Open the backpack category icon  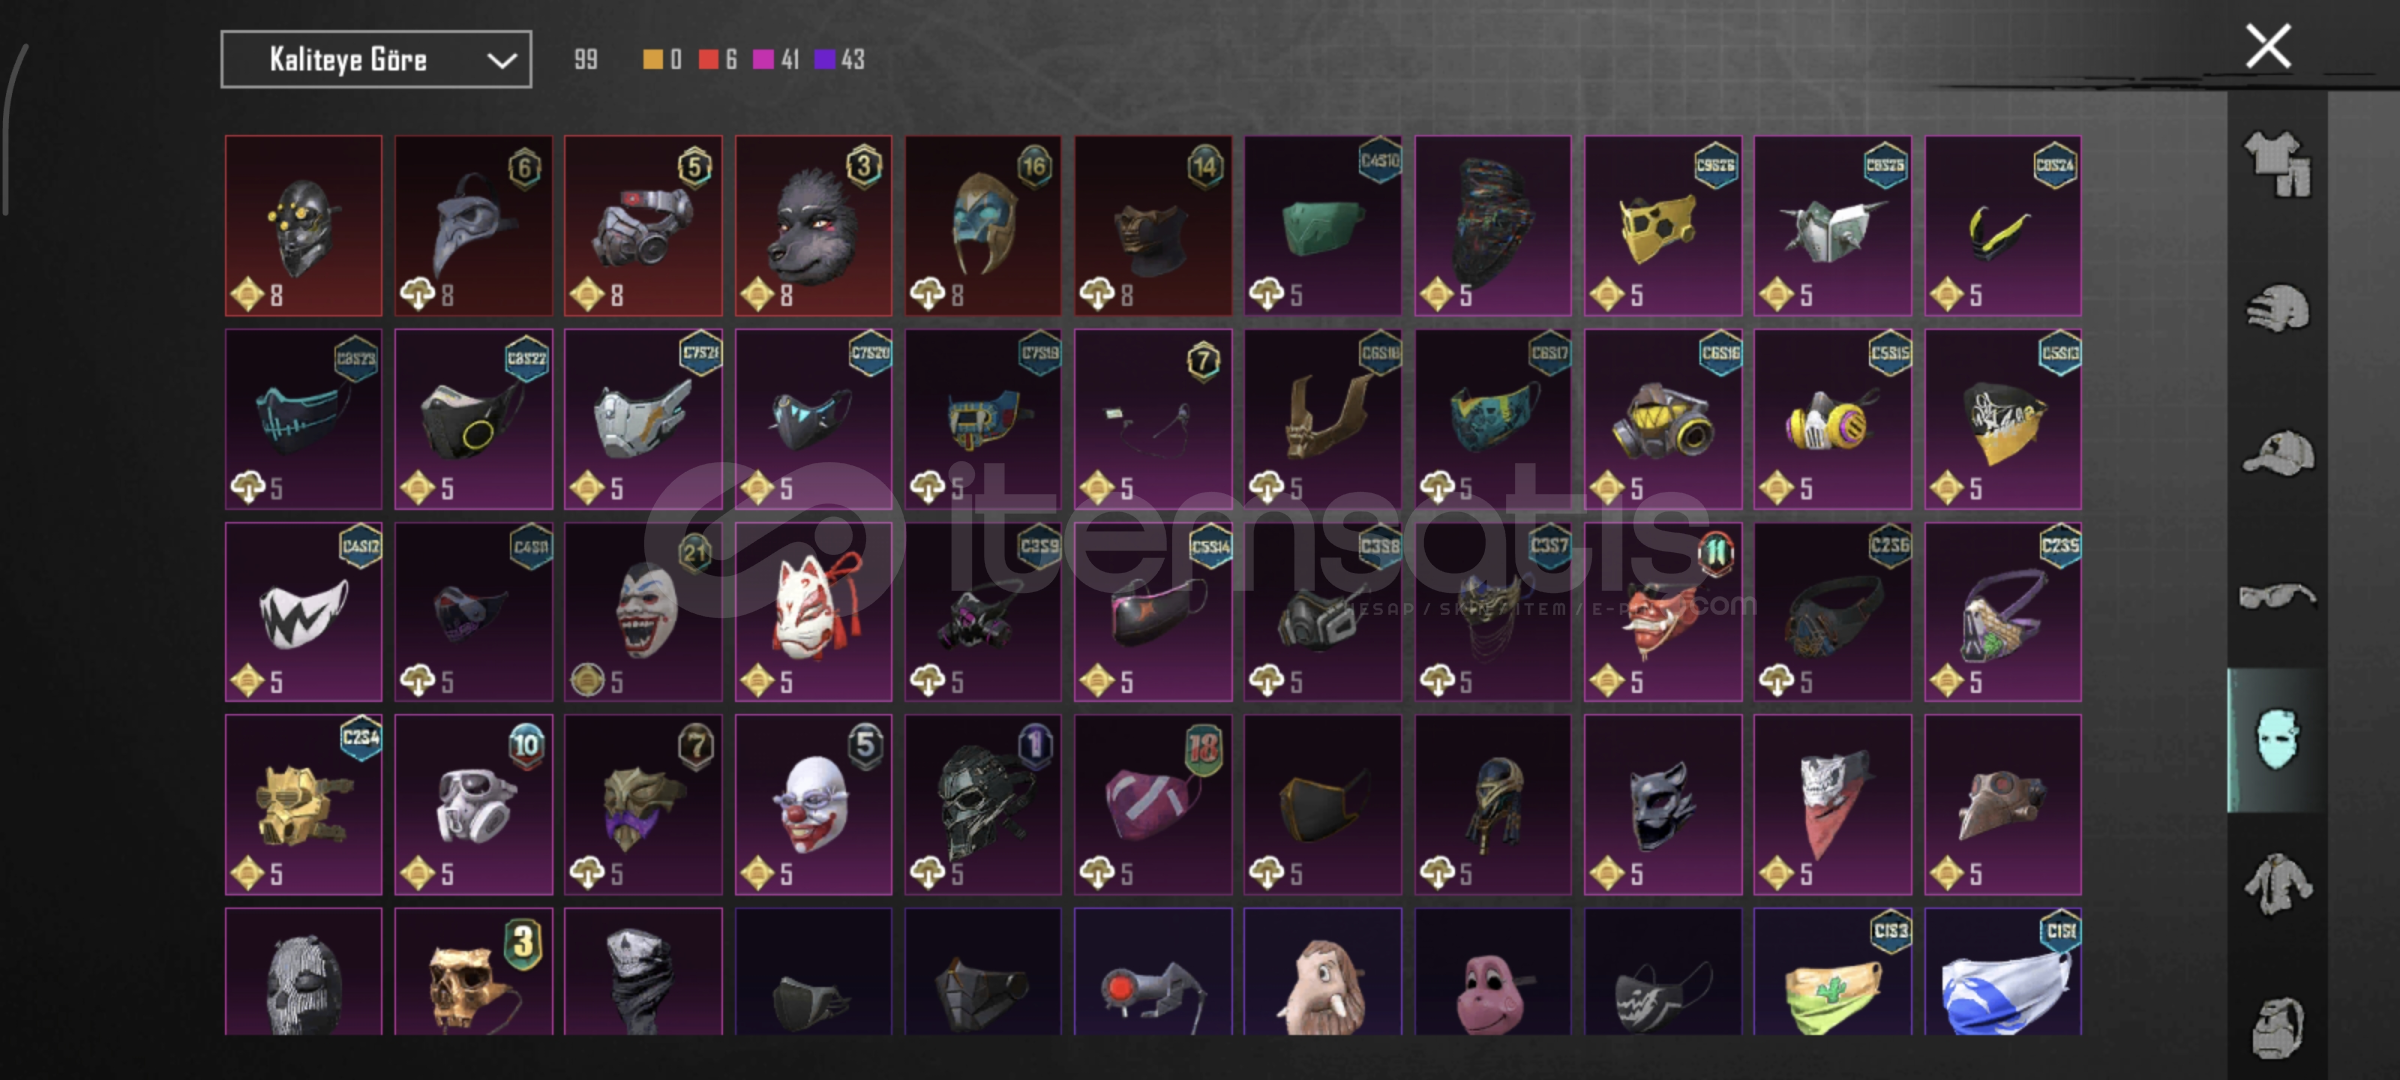click(2277, 1026)
